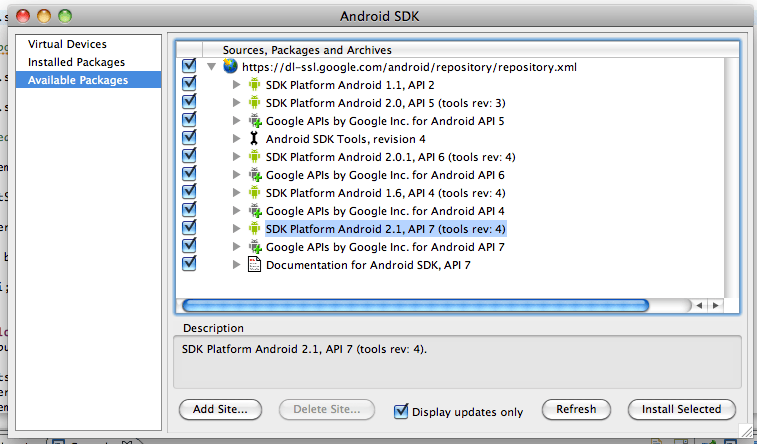Uncheck SDK Platform Android 2.0, API 5 checkbox
The image size is (757, 444).
[x=189, y=102]
